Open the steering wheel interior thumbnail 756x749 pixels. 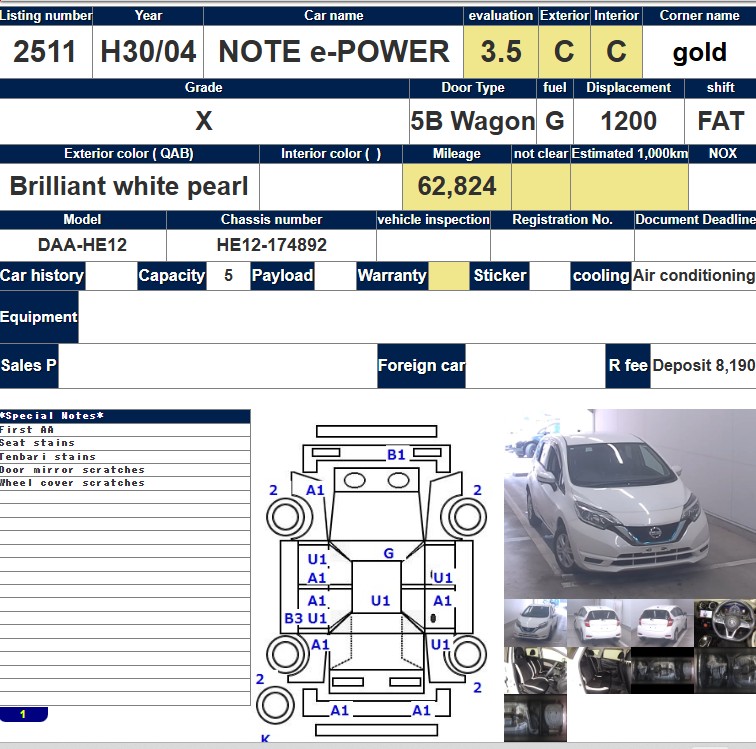[x=725, y=623]
